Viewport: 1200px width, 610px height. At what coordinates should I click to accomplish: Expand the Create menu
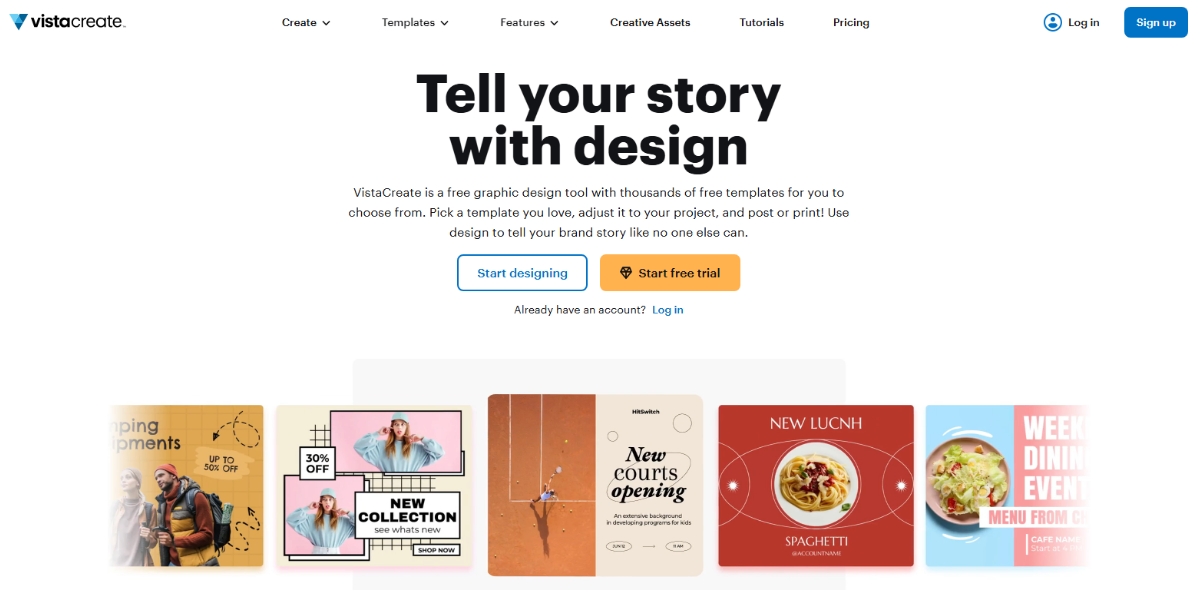pos(305,21)
